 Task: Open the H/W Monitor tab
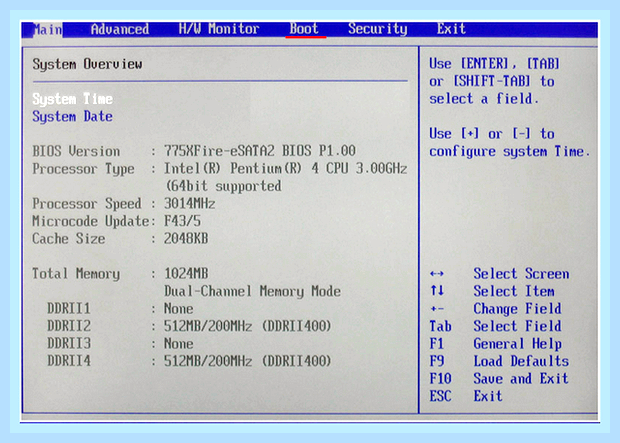[219, 29]
